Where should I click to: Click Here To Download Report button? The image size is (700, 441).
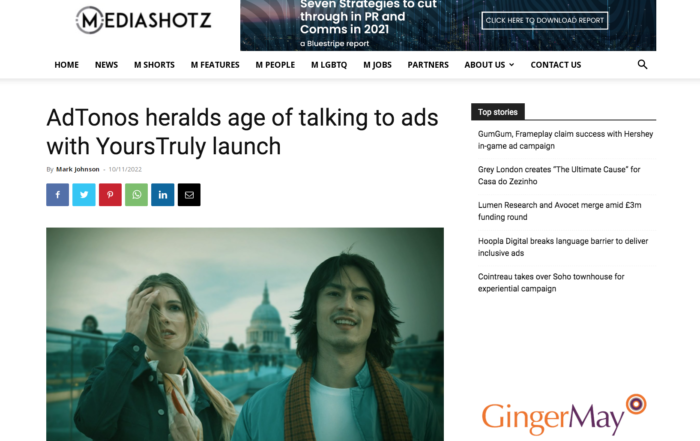coord(545,21)
